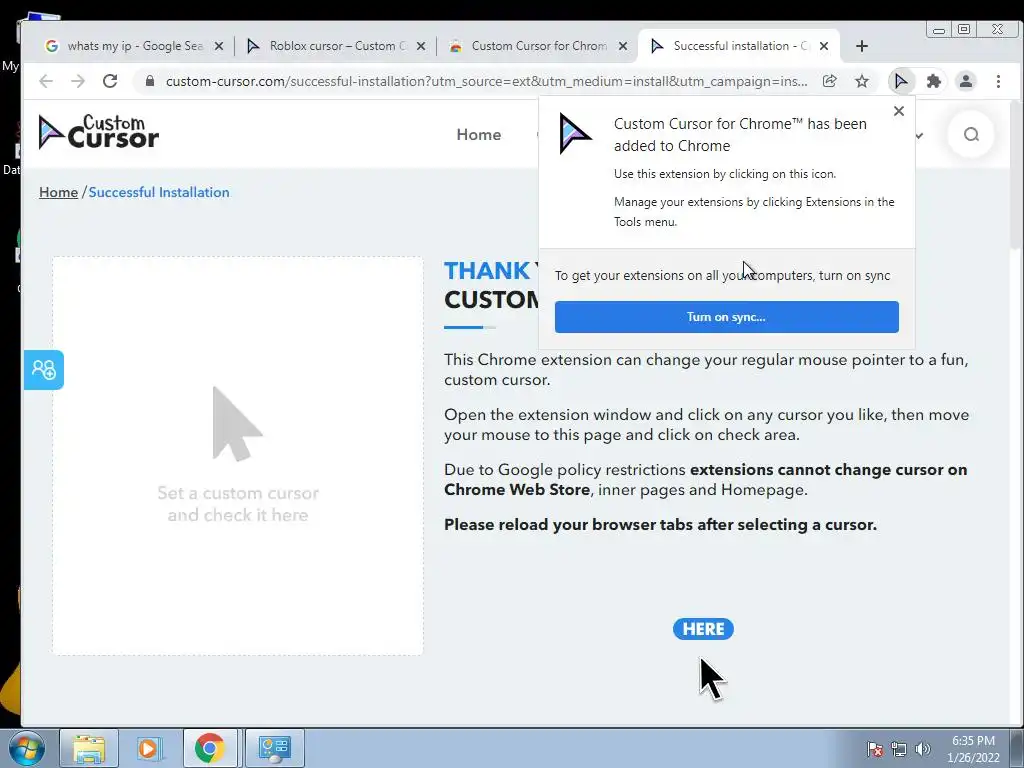Image resolution: width=1024 pixels, height=768 pixels.
Task: Click the cursor check area box
Action: point(238,456)
